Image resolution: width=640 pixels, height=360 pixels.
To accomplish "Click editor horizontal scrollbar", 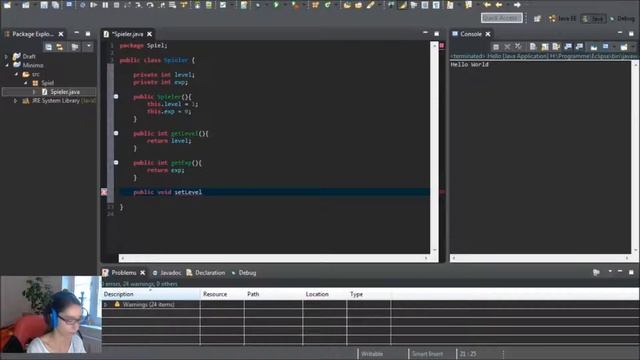I will 274,258.
